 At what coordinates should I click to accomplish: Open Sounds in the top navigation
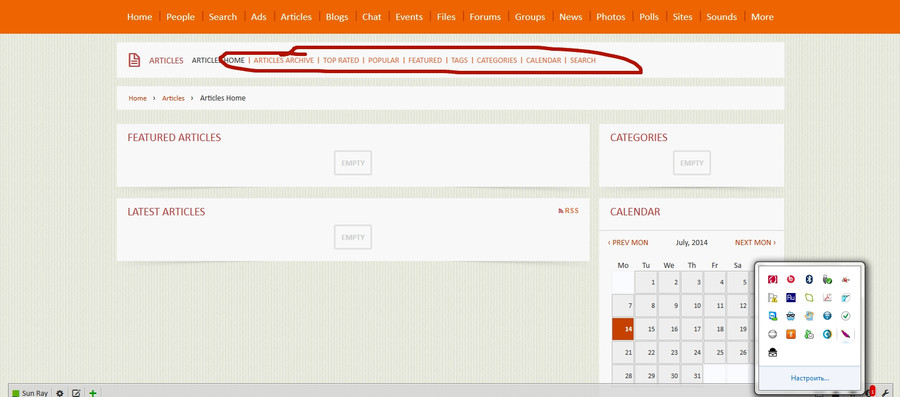(721, 17)
